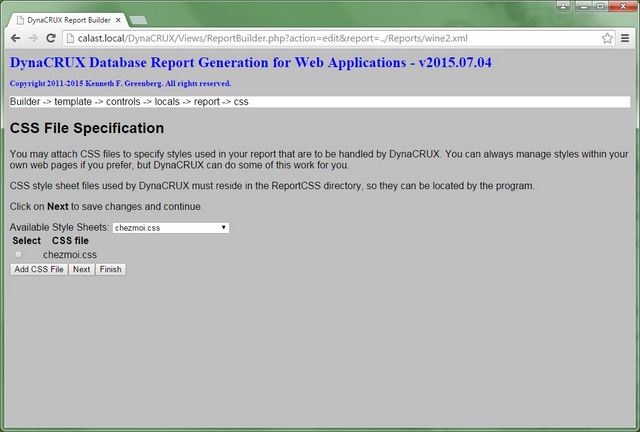Click the browser back arrow

pyautogui.click(x=16, y=38)
